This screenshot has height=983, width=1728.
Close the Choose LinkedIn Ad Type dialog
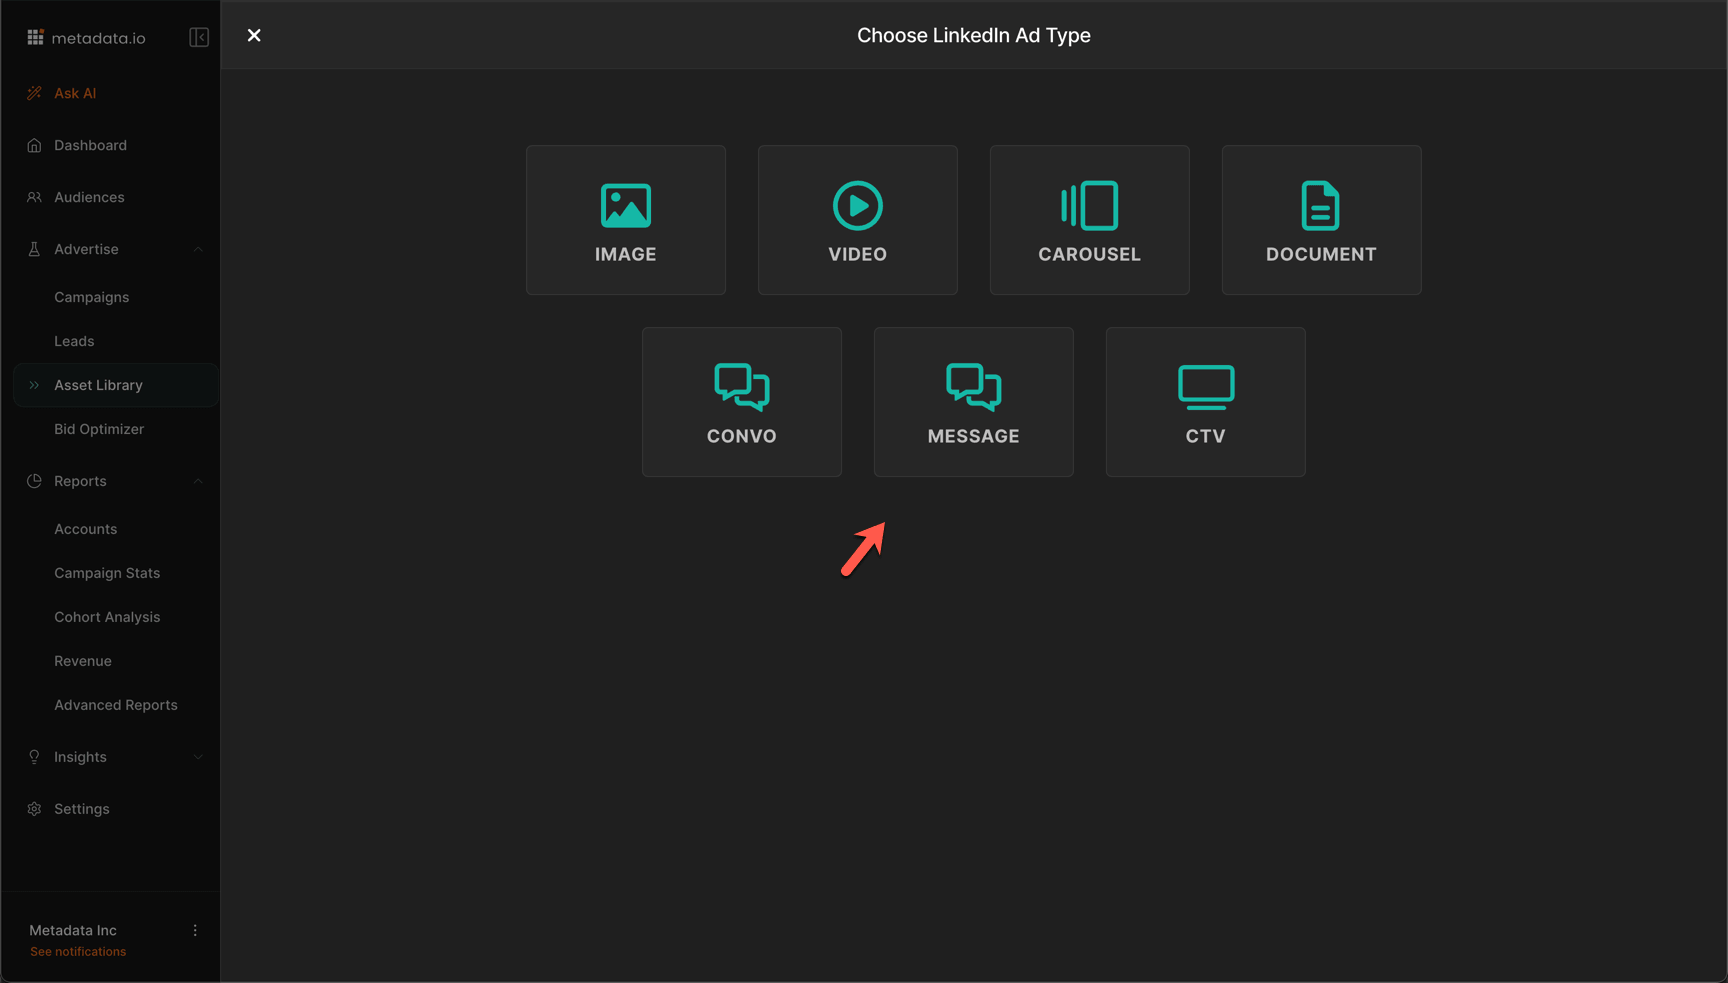click(x=254, y=36)
